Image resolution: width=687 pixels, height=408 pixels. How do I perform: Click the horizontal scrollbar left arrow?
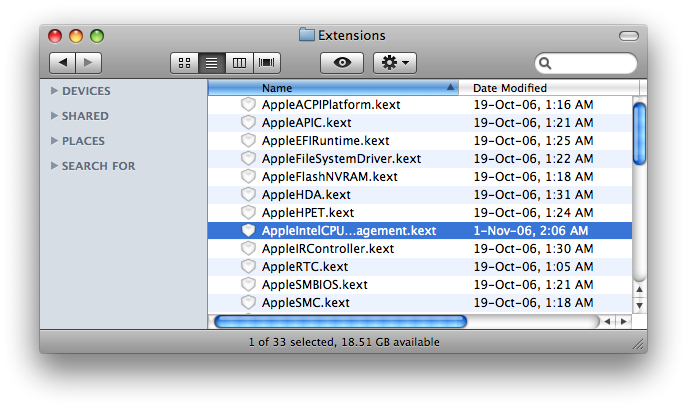tap(607, 322)
